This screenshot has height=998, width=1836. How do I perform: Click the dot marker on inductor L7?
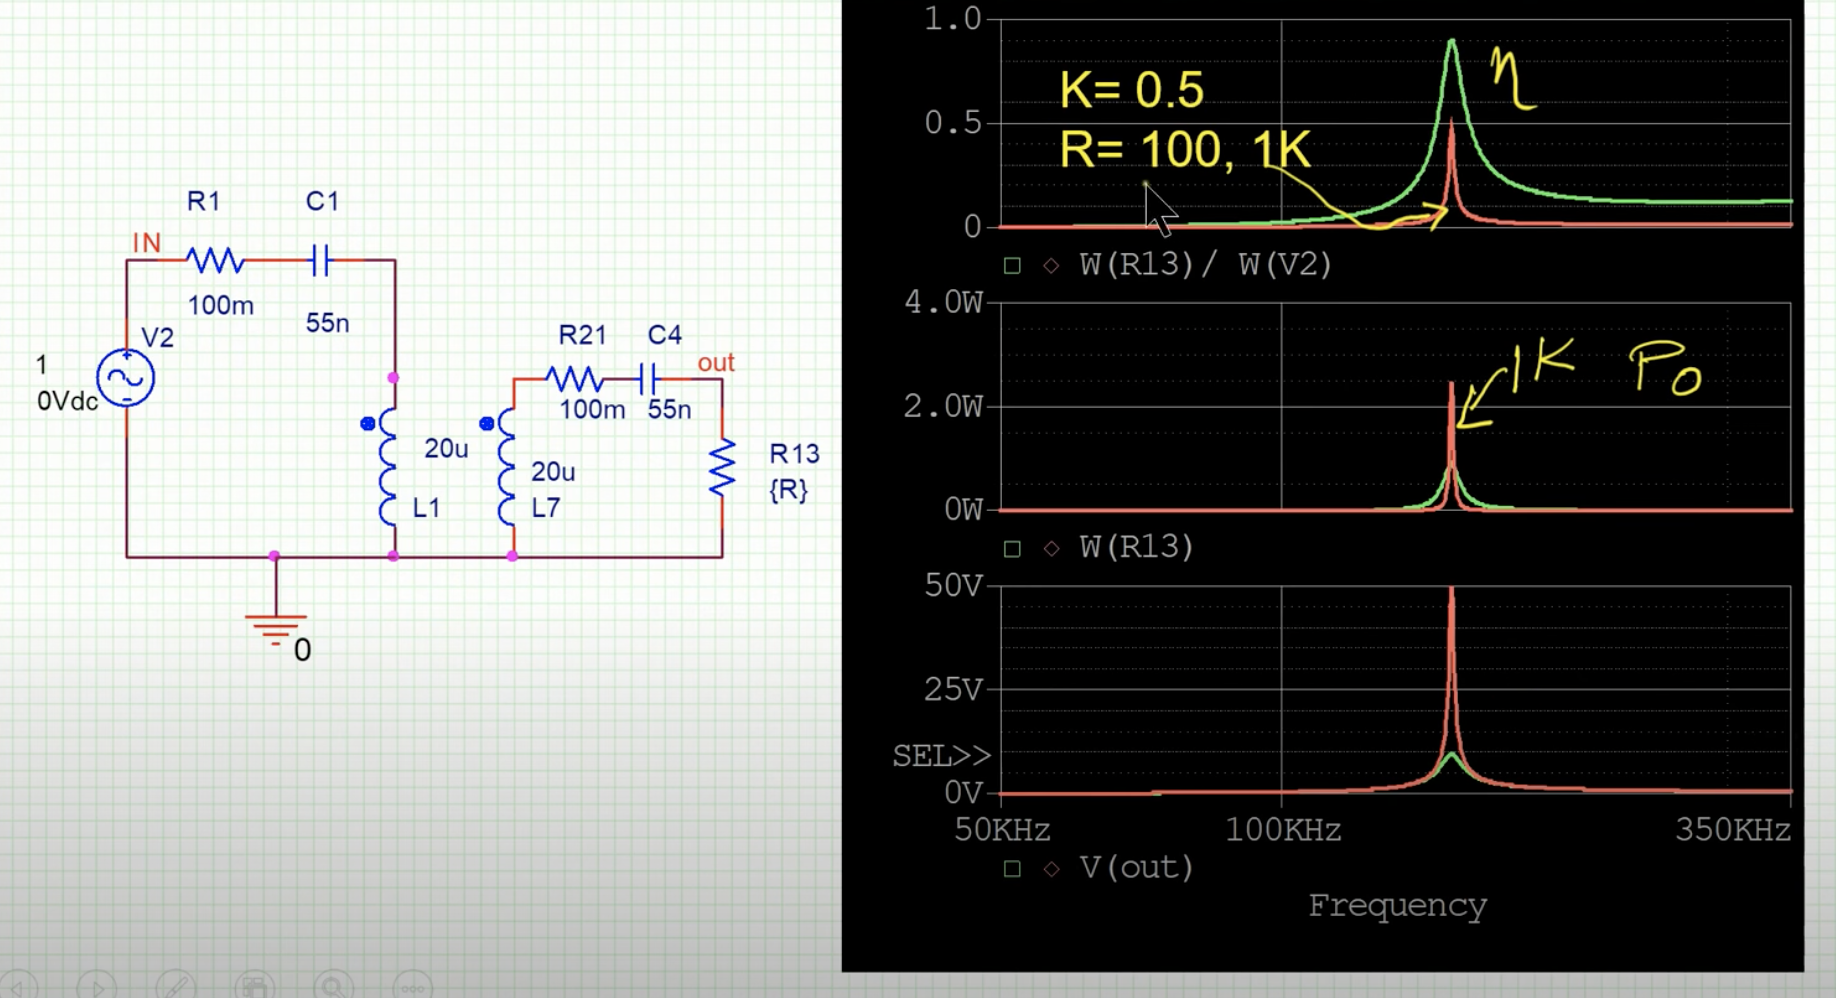[x=487, y=424]
